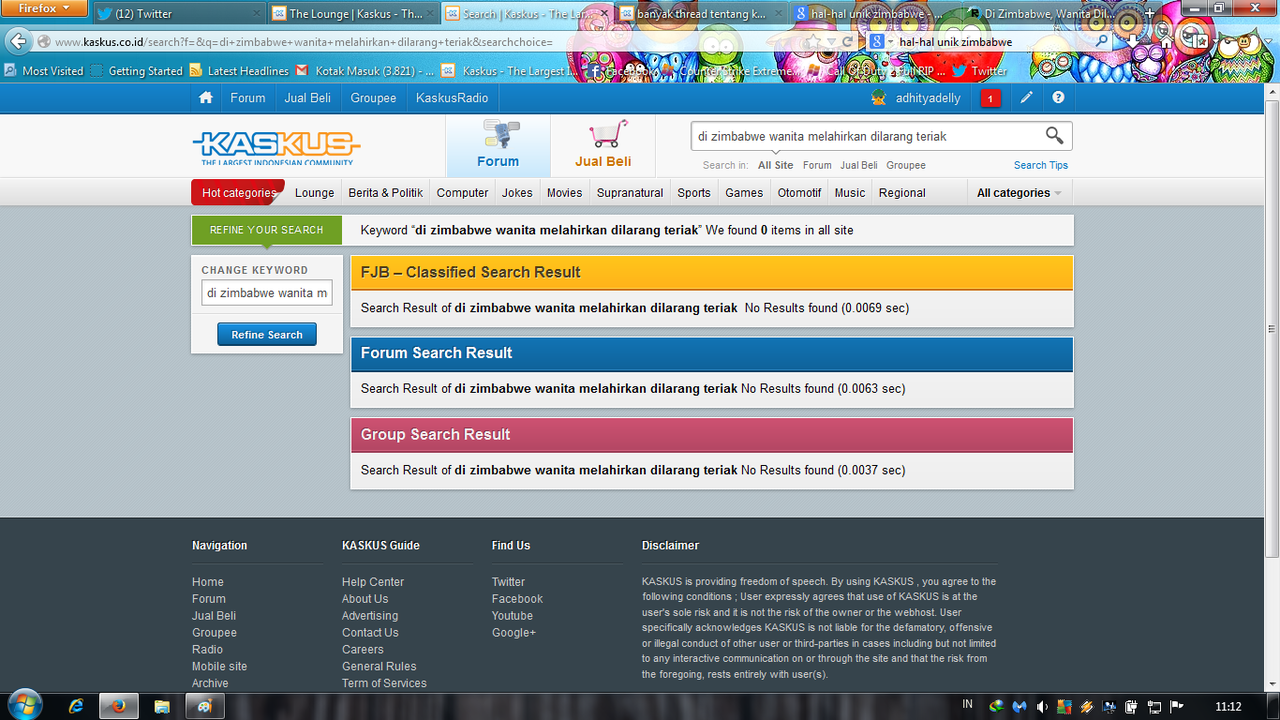Click the network connection tray icon
The height and width of the screenshot is (720, 1280).
[x=1154, y=706]
